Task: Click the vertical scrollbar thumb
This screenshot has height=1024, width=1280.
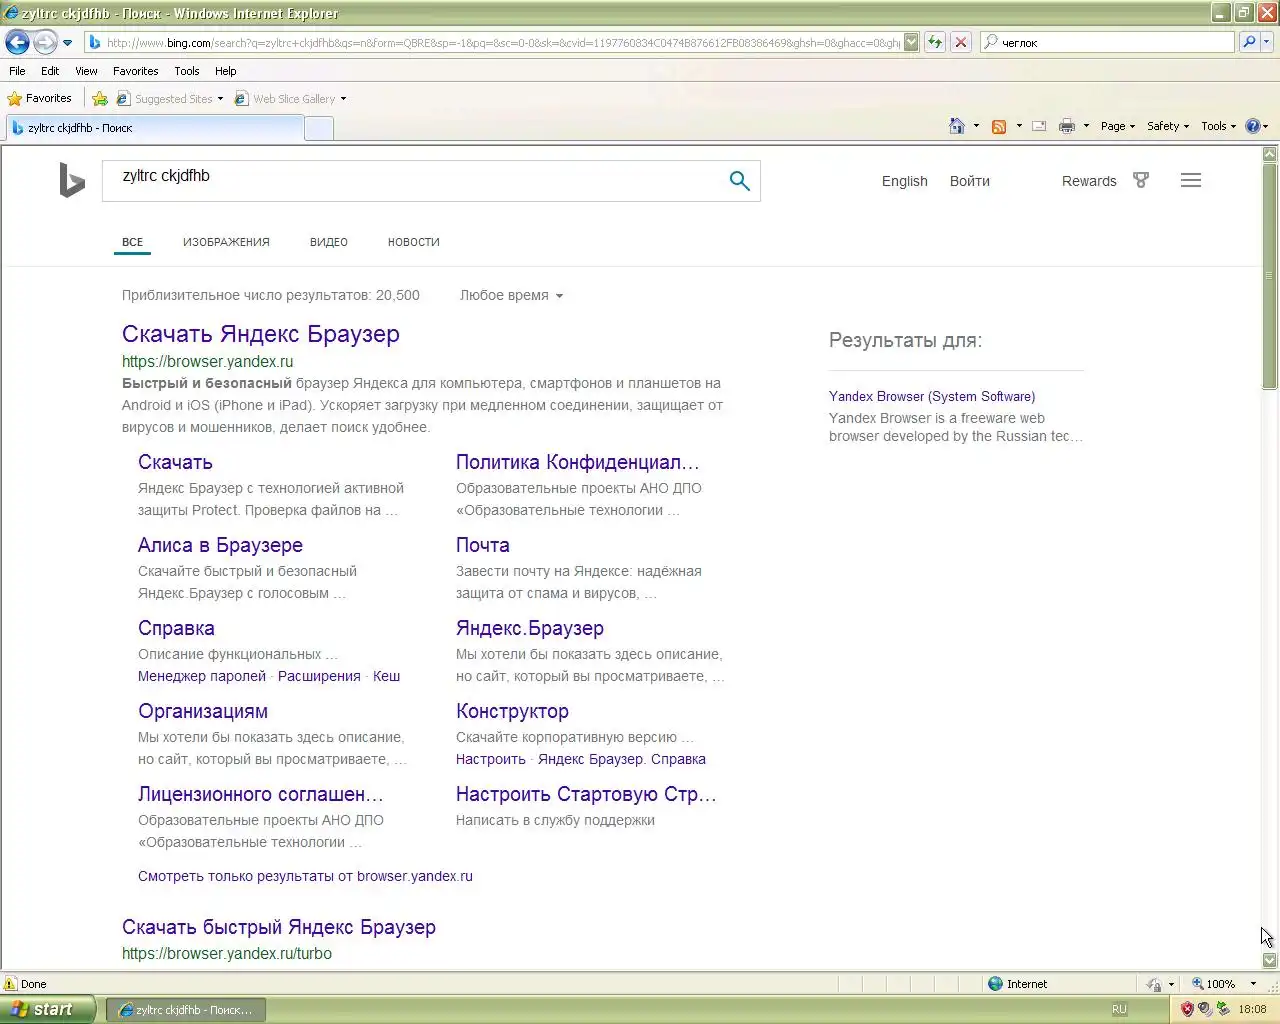Action: pyautogui.click(x=1270, y=277)
